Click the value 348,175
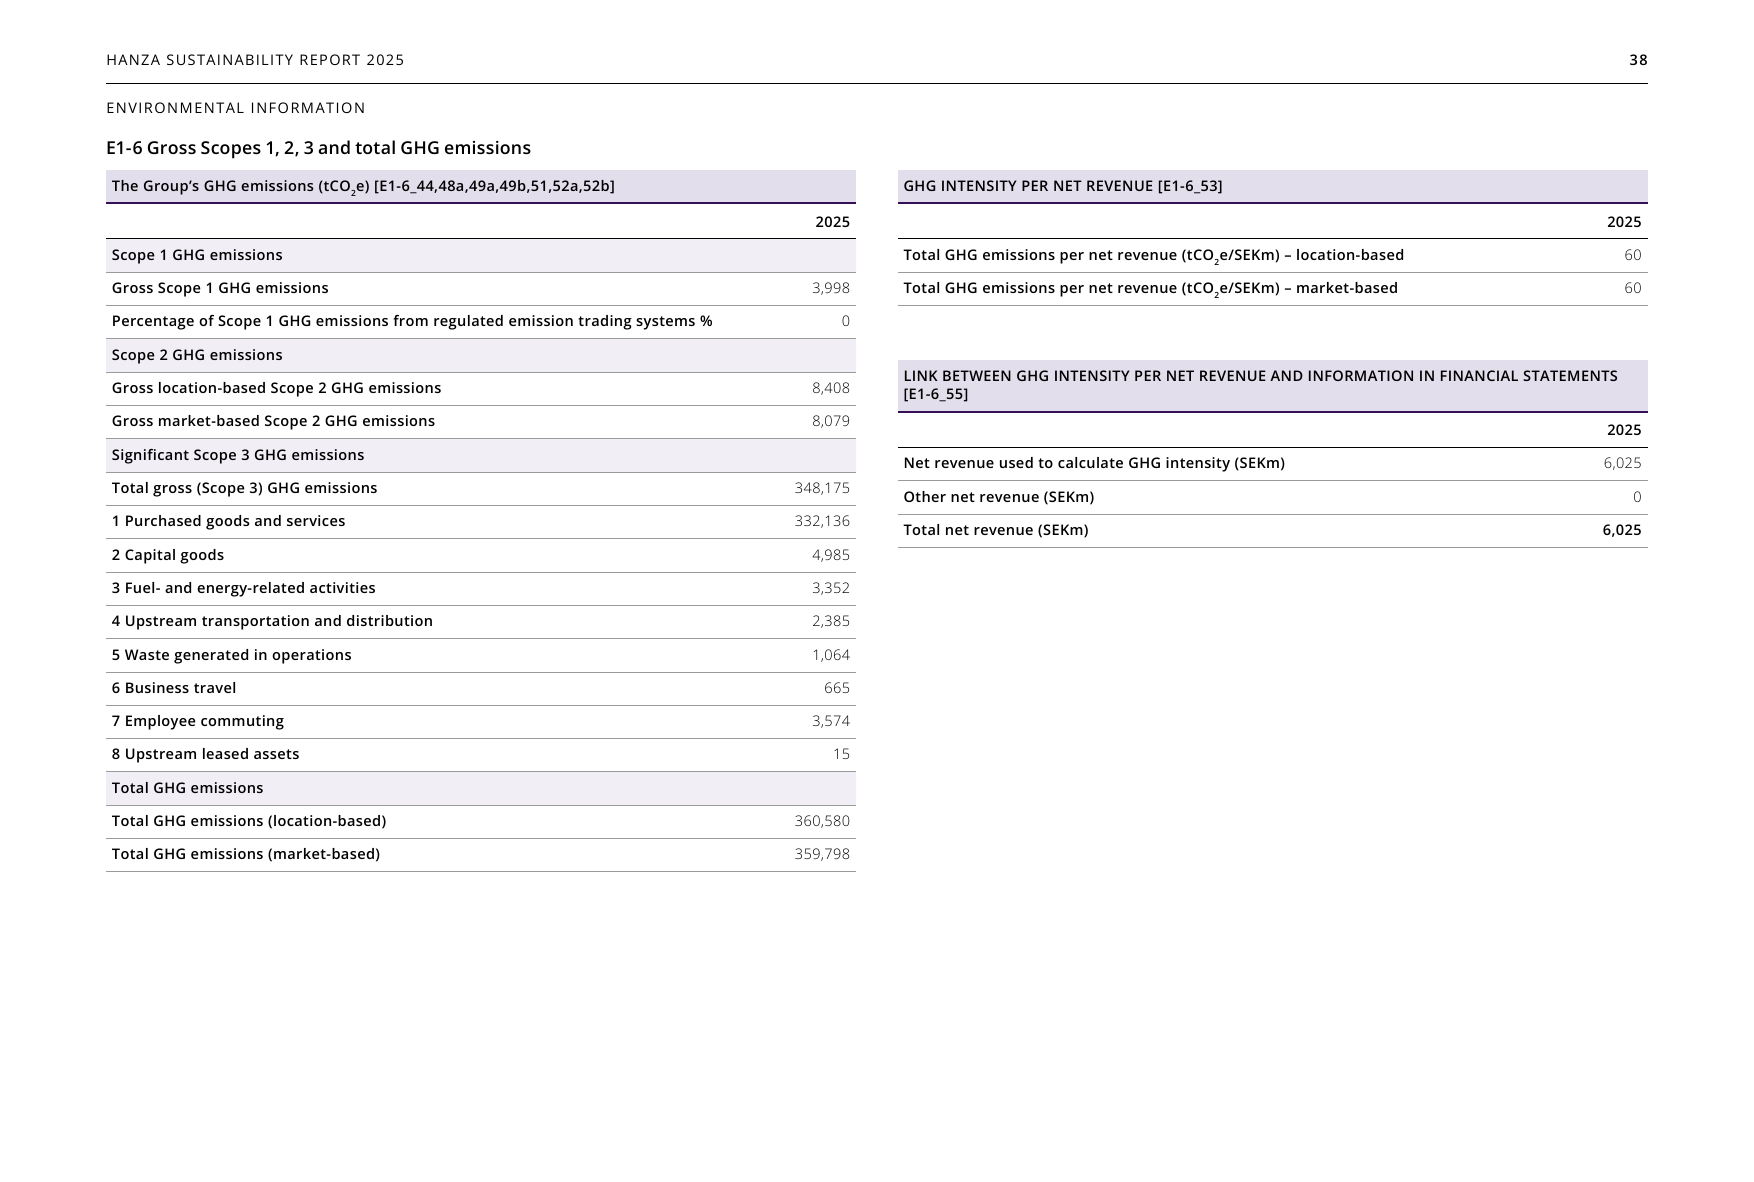The width and height of the screenshot is (1754, 1182). [822, 488]
